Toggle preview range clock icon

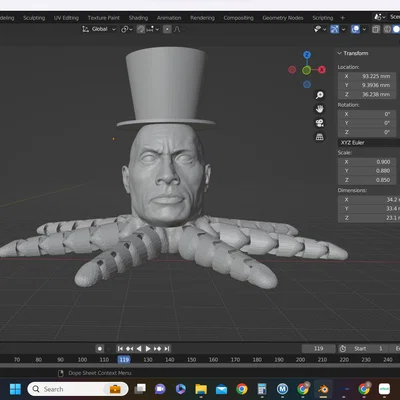(343, 349)
